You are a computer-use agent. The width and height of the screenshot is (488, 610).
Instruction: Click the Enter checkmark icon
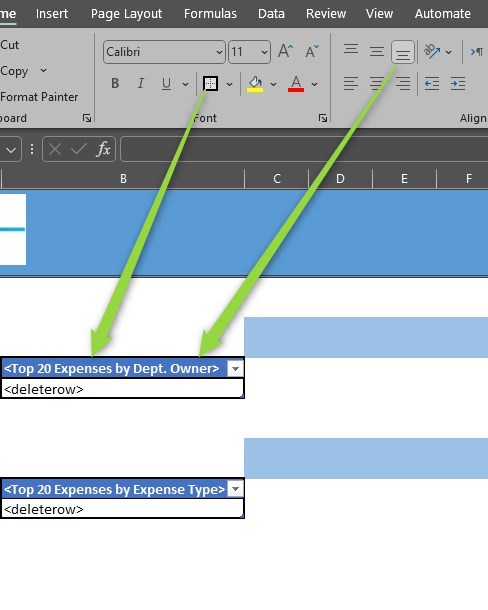79,149
